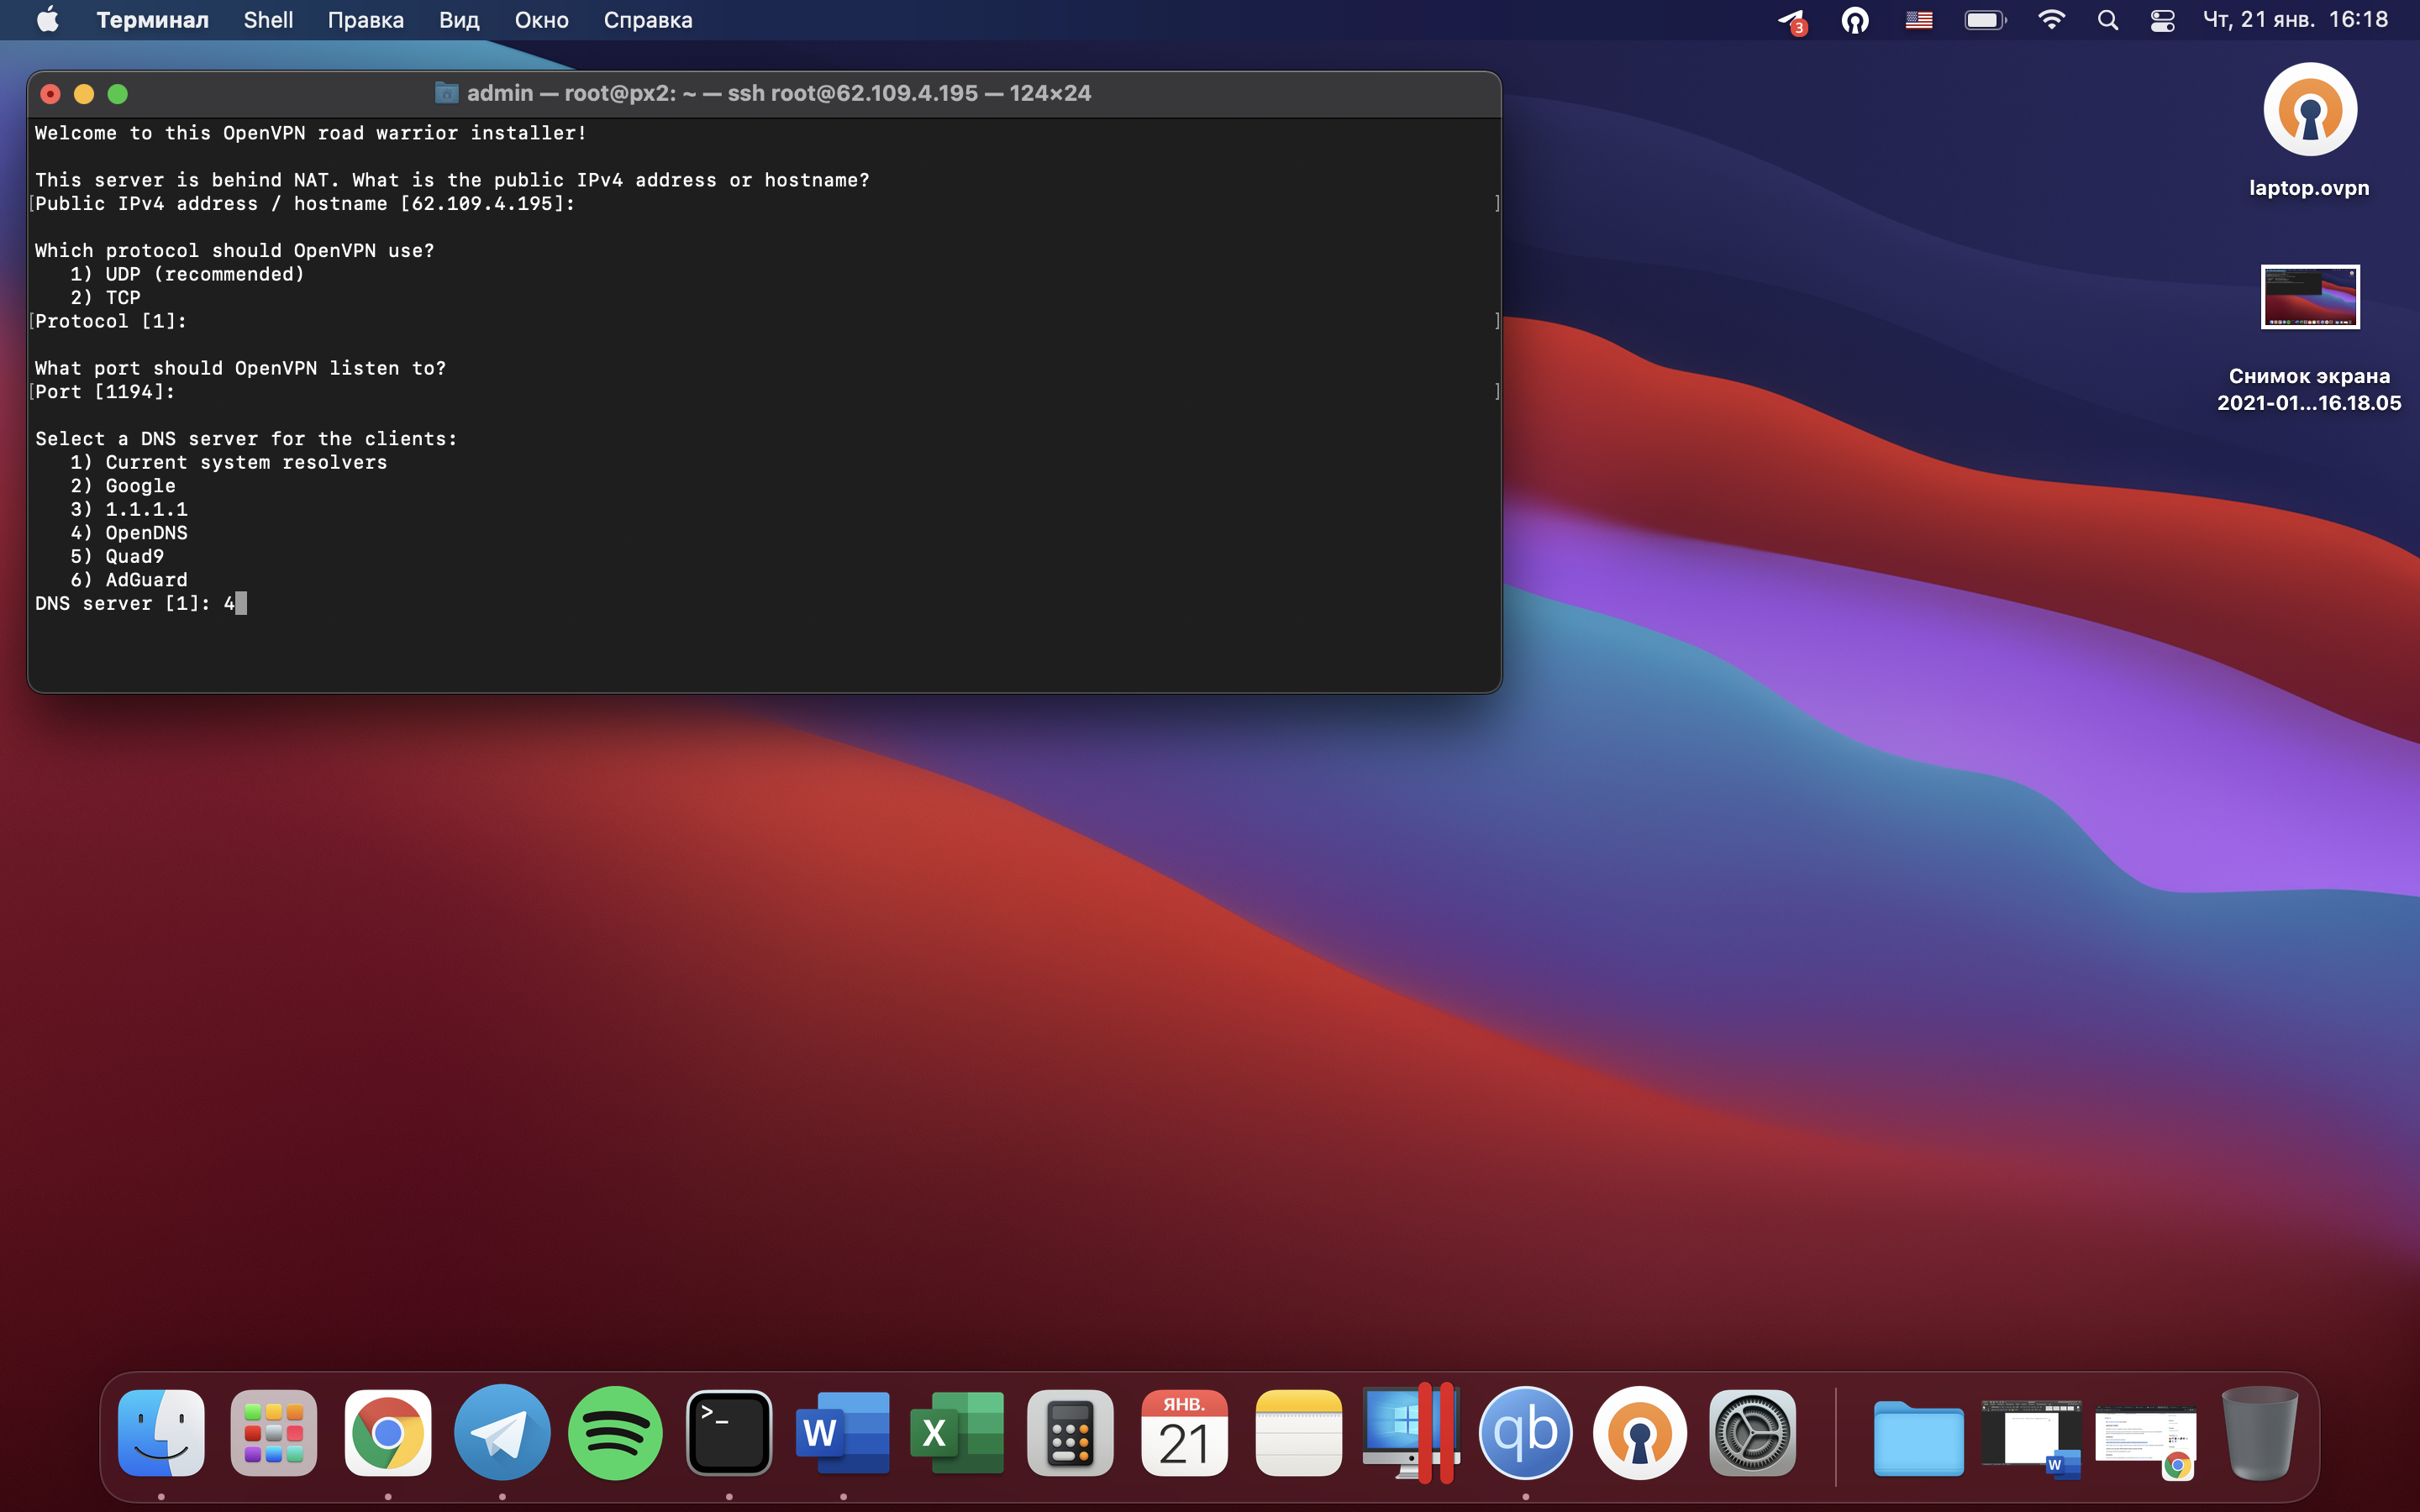
Task: Click '1) UDP (recommended)' text
Action: click(187, 274)
